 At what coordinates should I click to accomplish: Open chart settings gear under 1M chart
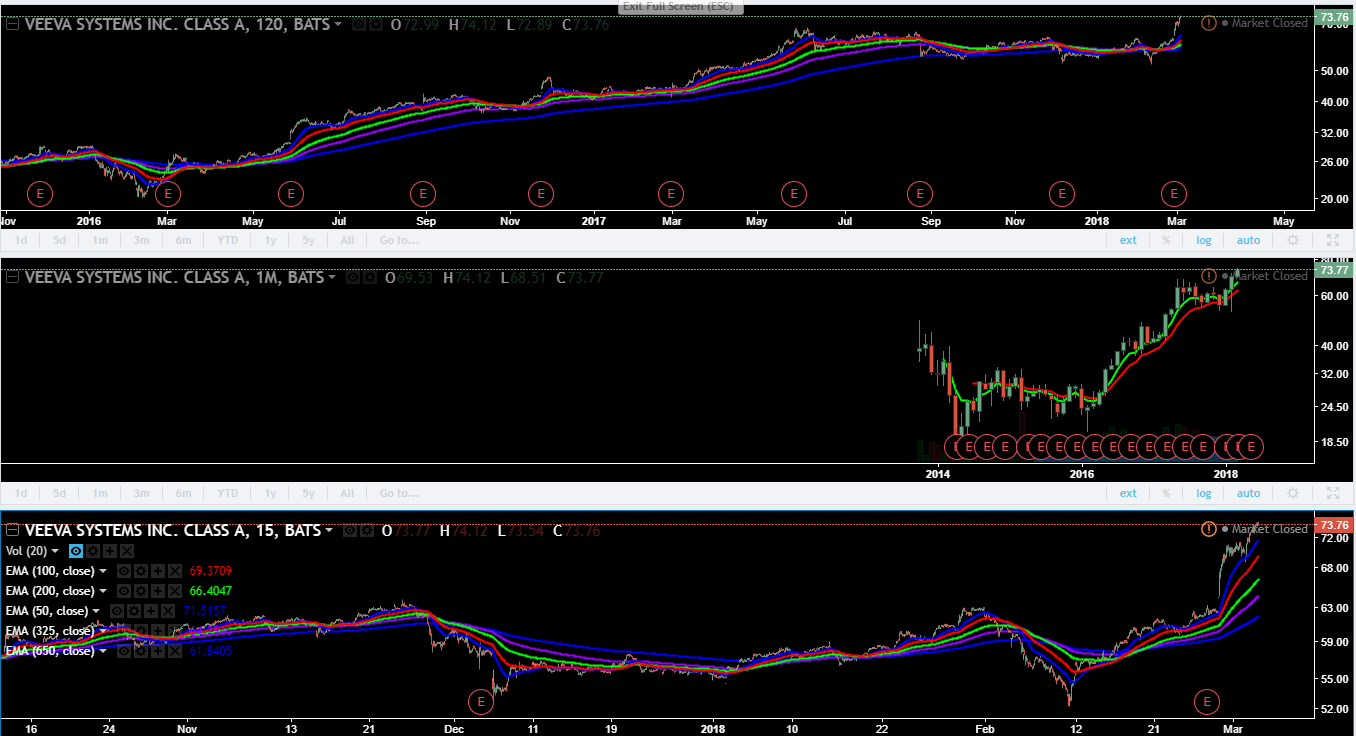click(1293, 493)
